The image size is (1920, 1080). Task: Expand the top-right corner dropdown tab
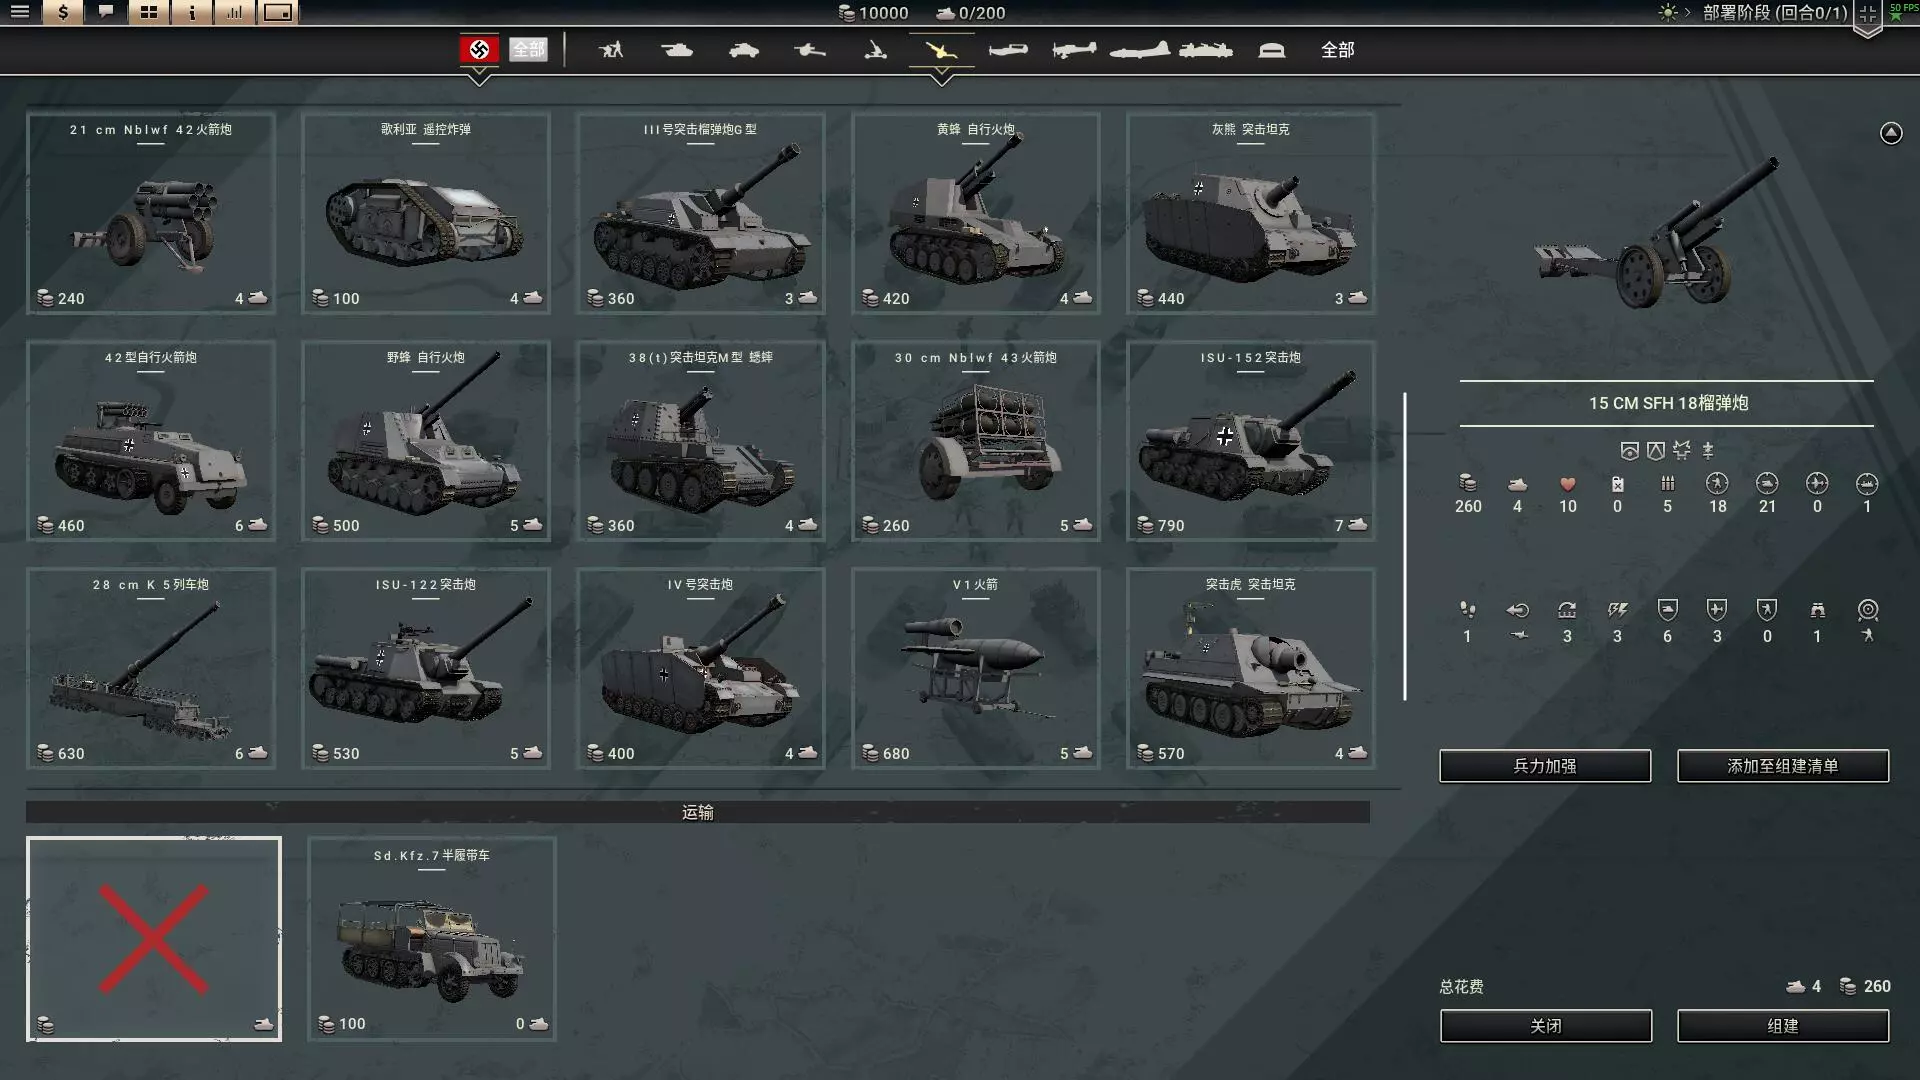point(1867,17)
